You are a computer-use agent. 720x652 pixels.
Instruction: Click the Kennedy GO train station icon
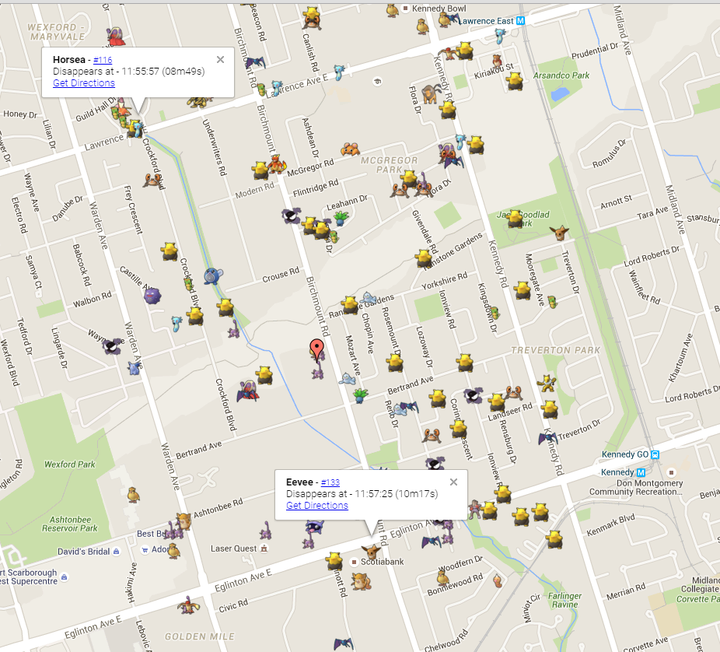[x=655, y=455]
